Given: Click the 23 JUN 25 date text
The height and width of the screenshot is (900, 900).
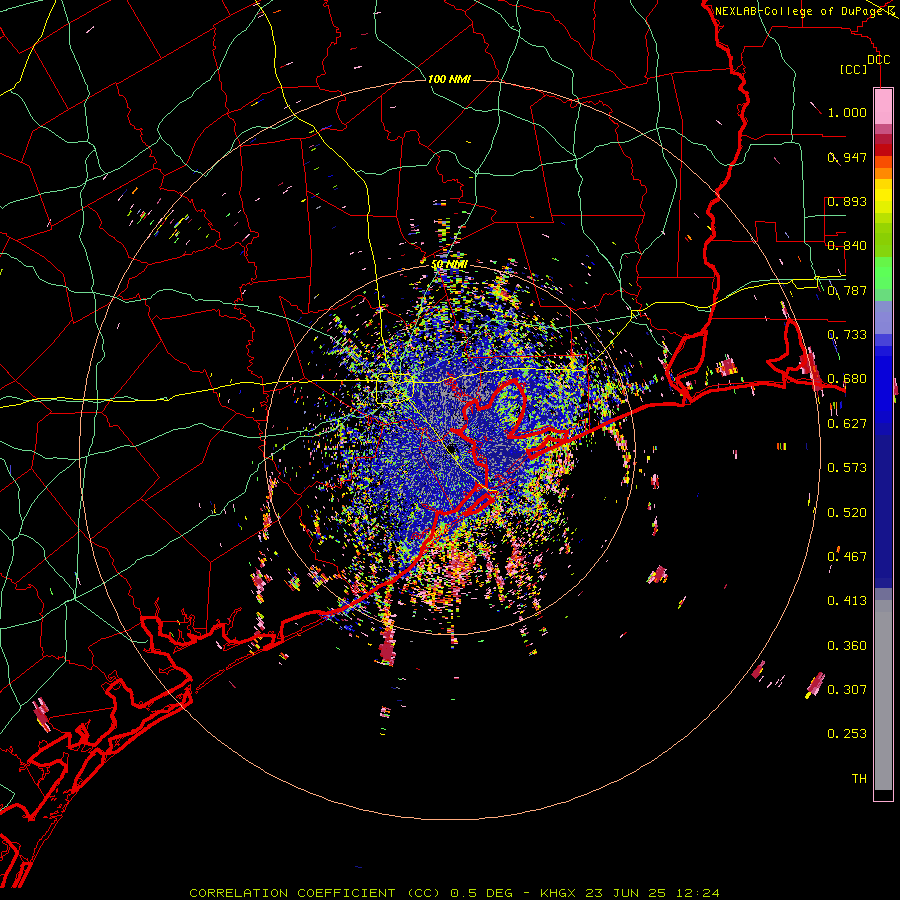Looking at the screenshot, I should (626, 893).
